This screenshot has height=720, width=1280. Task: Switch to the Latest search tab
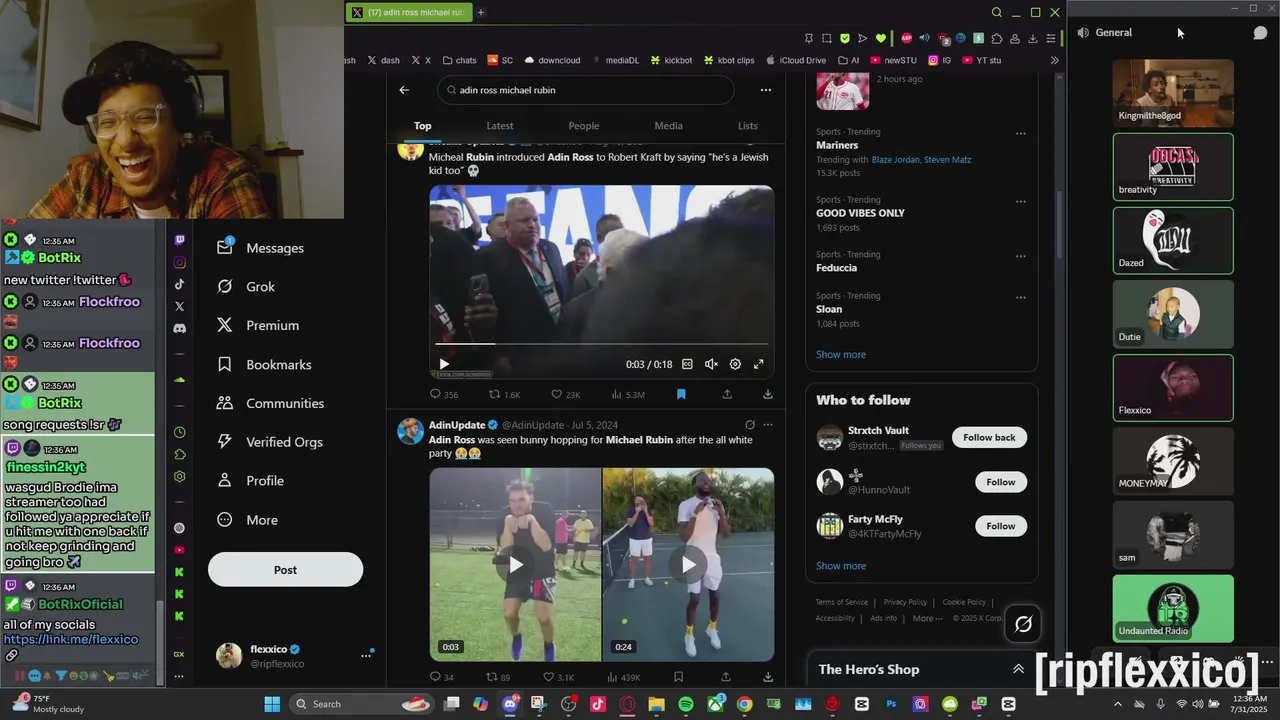click(x=500, y=126)
